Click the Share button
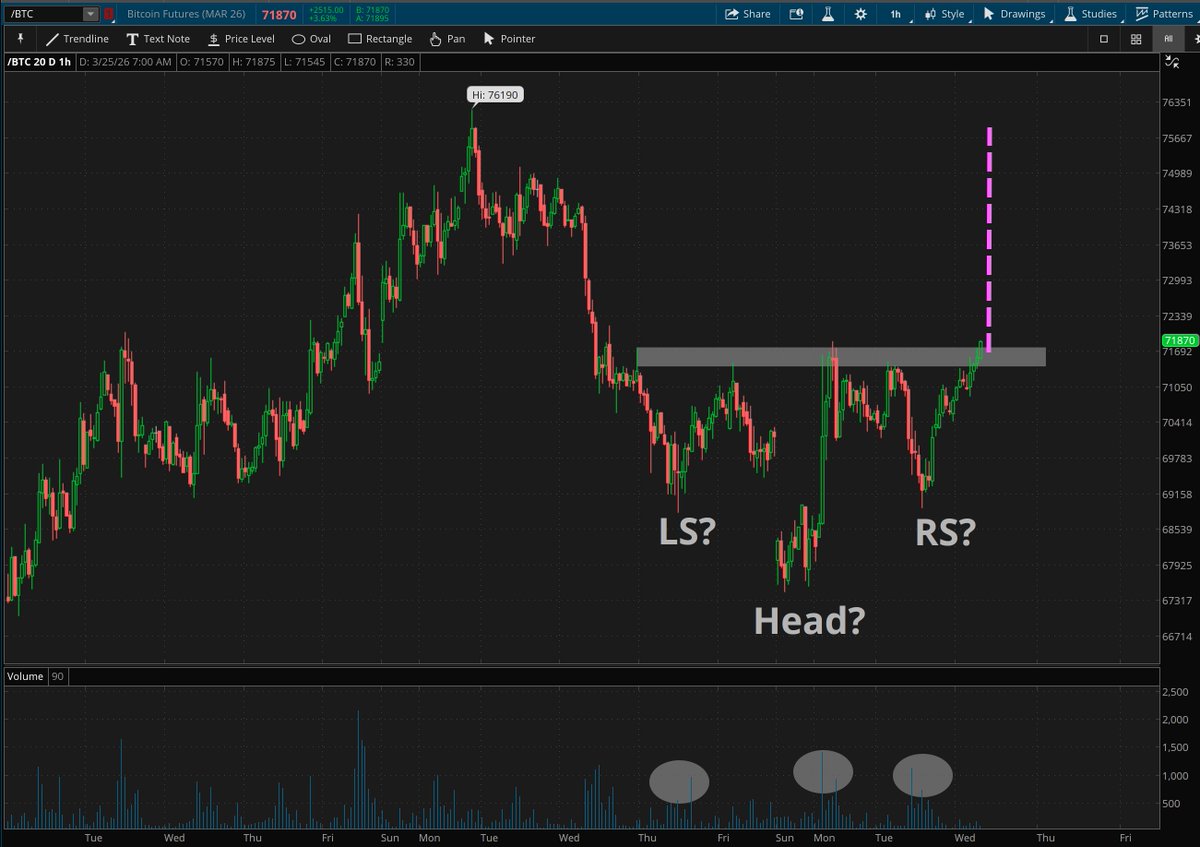 [x=747, y=14]
